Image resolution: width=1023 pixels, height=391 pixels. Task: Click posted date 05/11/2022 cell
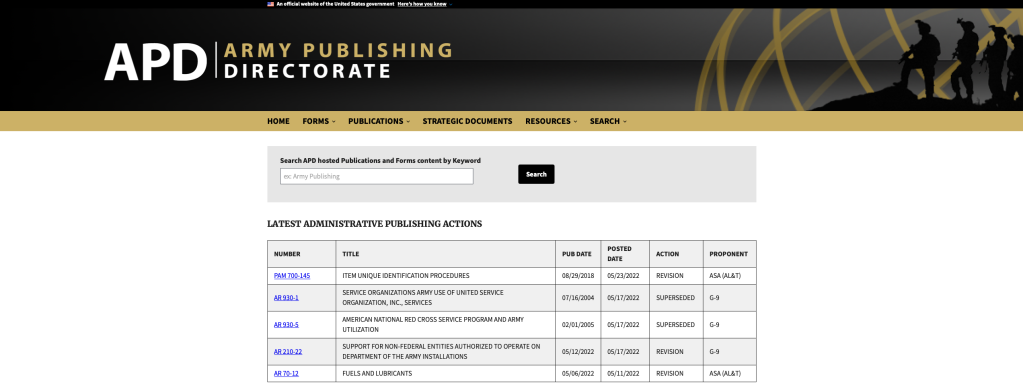[x=625, y=374]
